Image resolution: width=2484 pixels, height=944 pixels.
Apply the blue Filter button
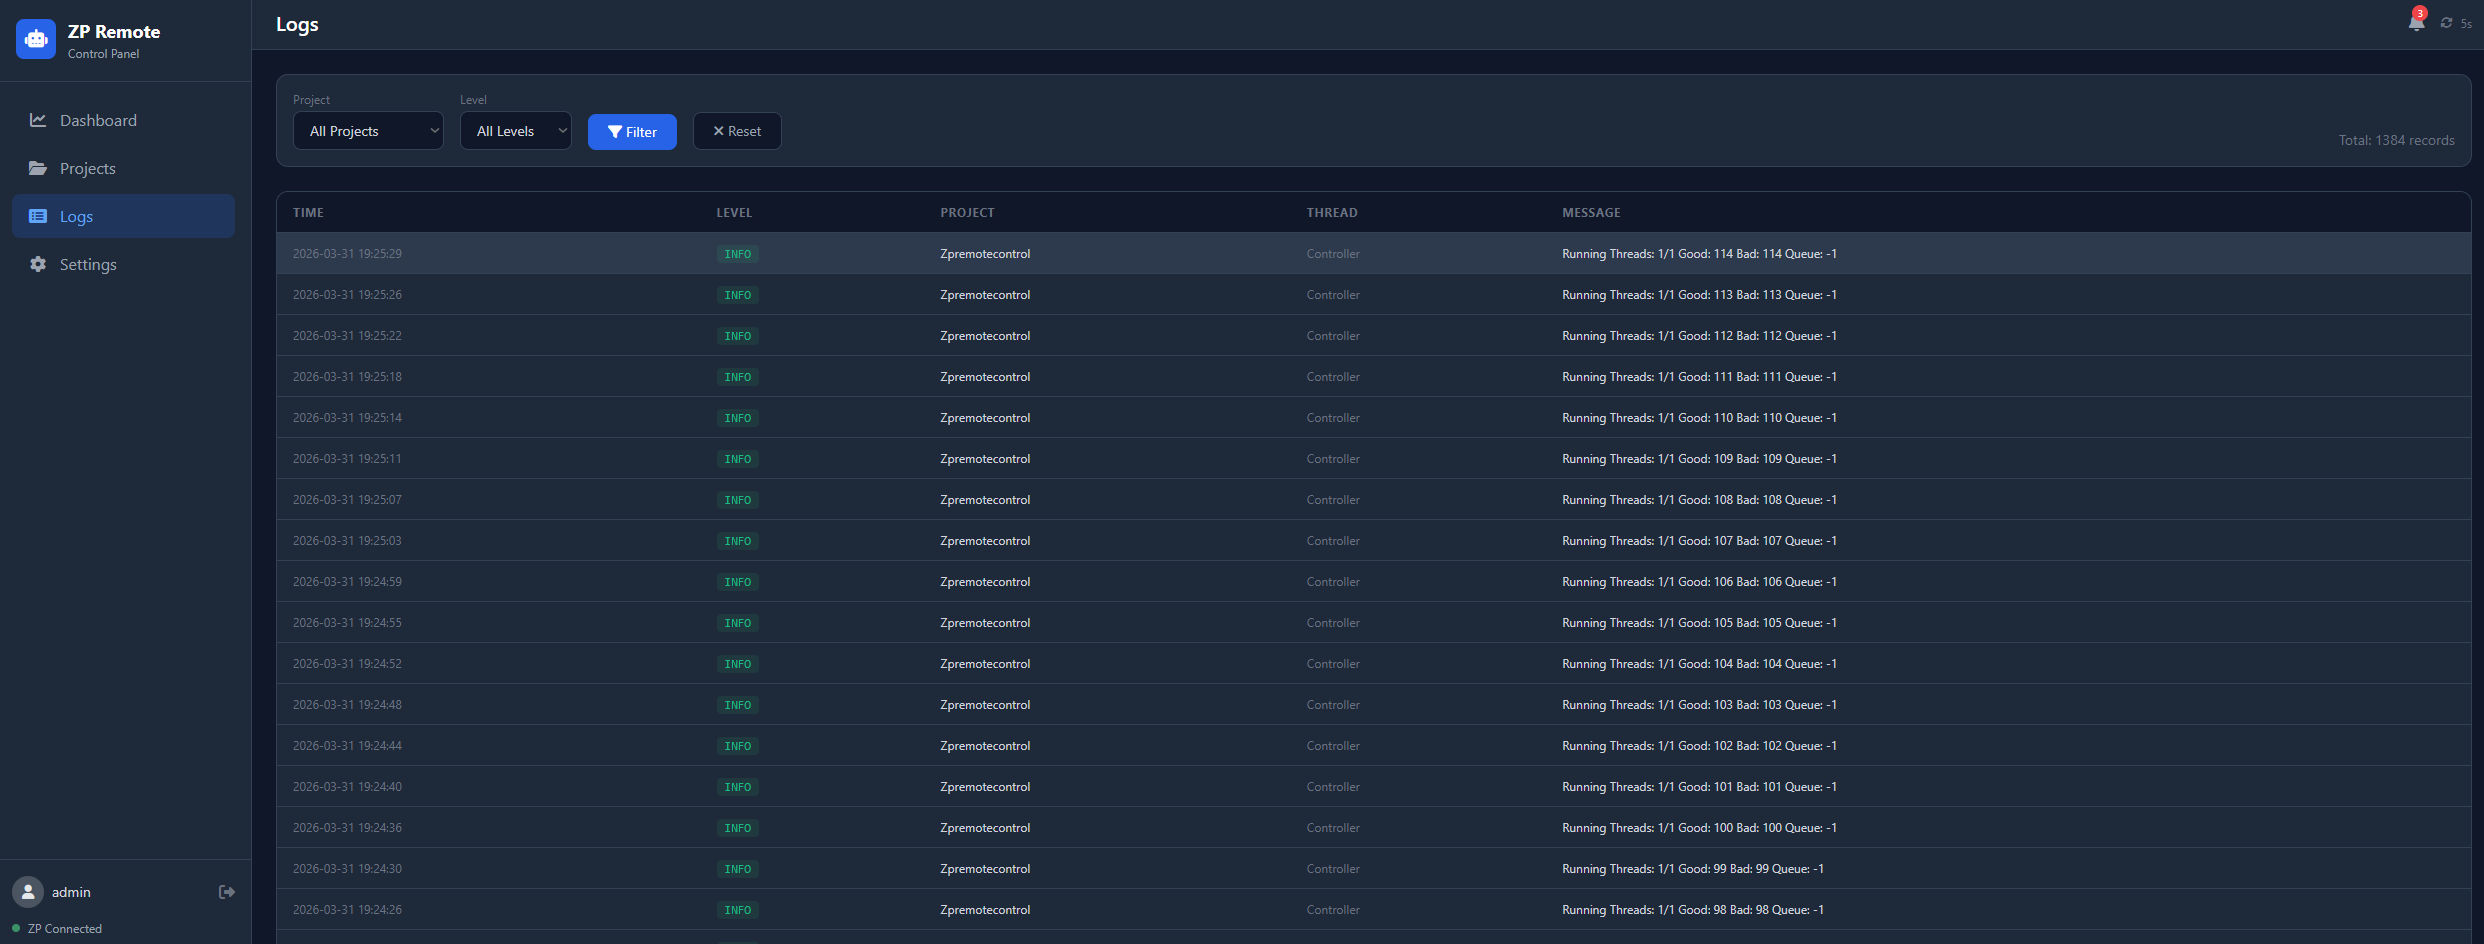(632, 132)
